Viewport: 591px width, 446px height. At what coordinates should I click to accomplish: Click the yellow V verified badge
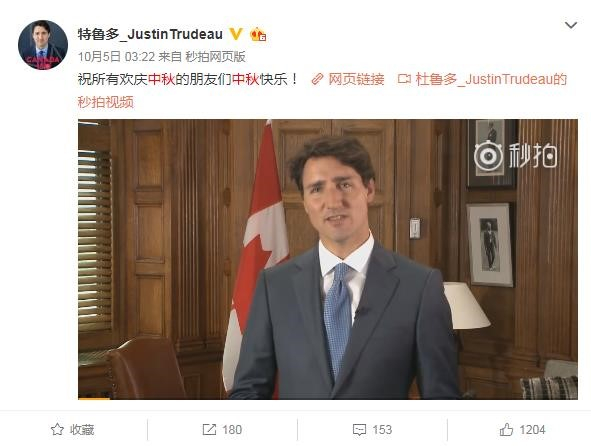coord(236,34)
